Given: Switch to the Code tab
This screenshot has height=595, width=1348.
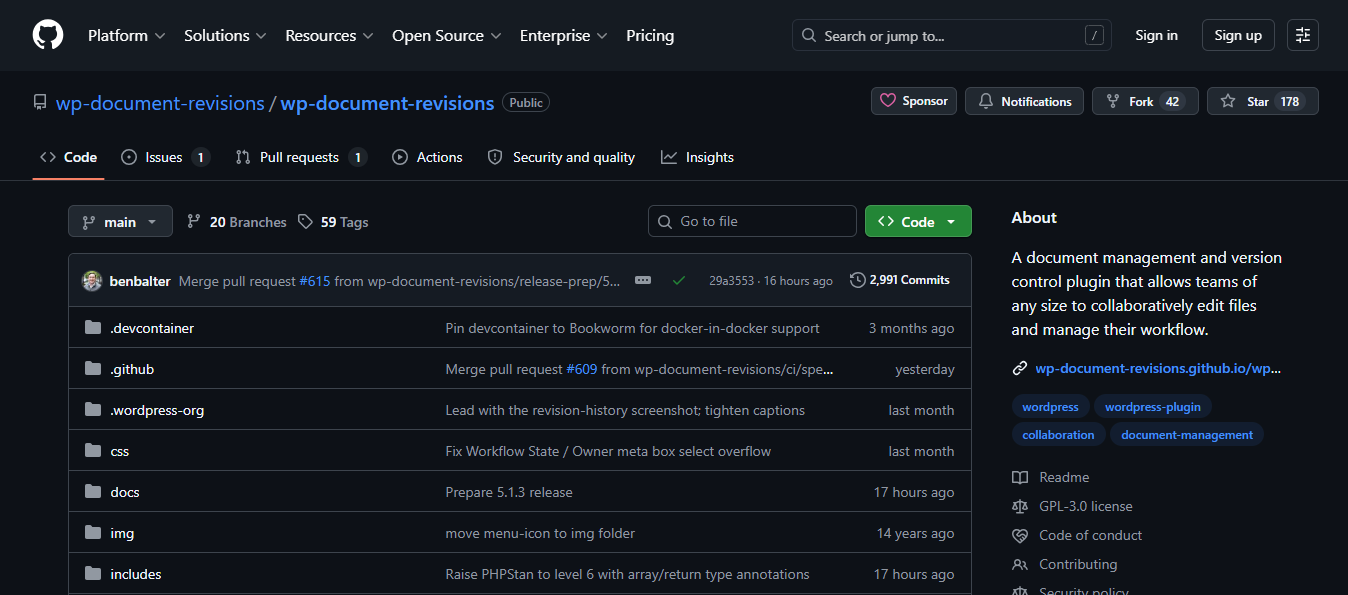Looking at the screenshot, I should pos(69,157).
